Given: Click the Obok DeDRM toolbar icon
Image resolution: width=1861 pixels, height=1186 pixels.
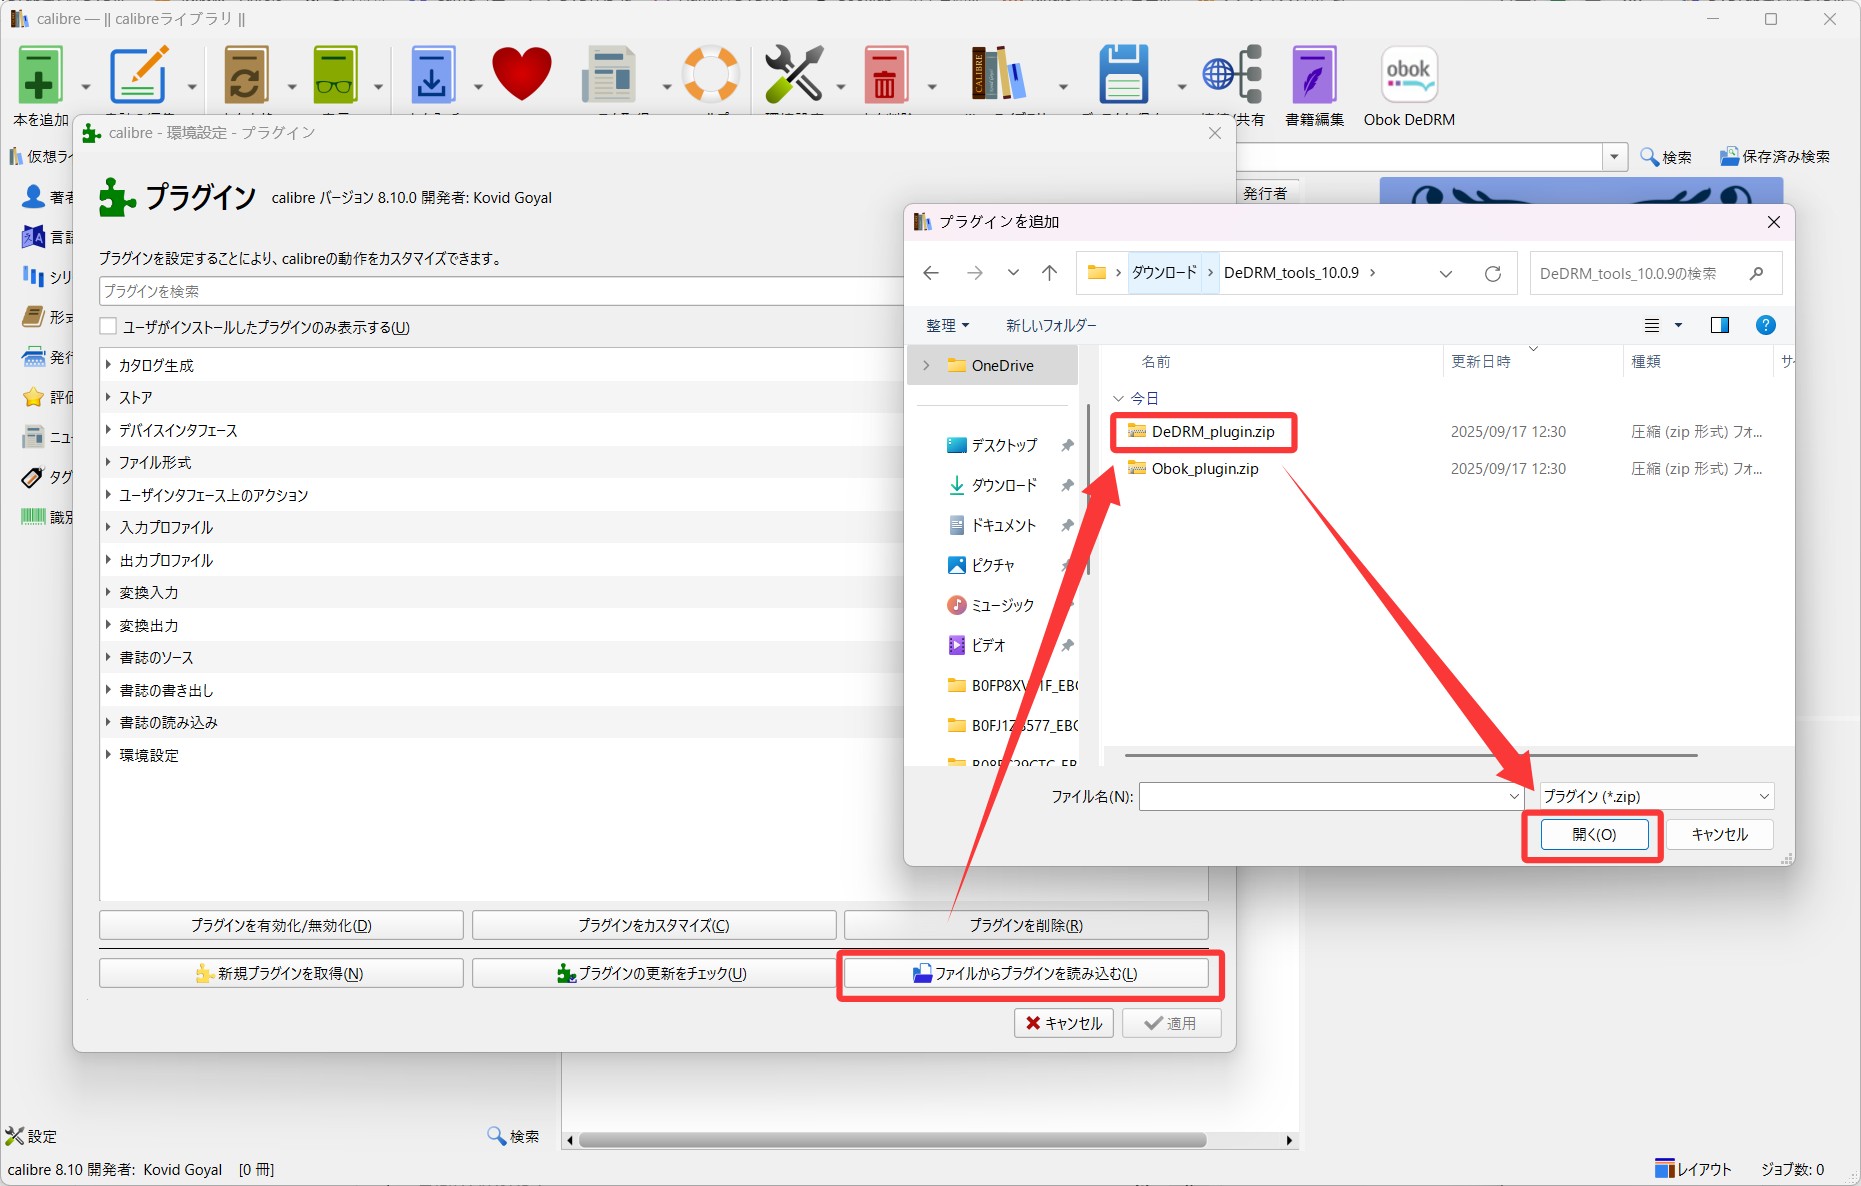Looking at the screenshot, I should click(x=1408, y=77).
